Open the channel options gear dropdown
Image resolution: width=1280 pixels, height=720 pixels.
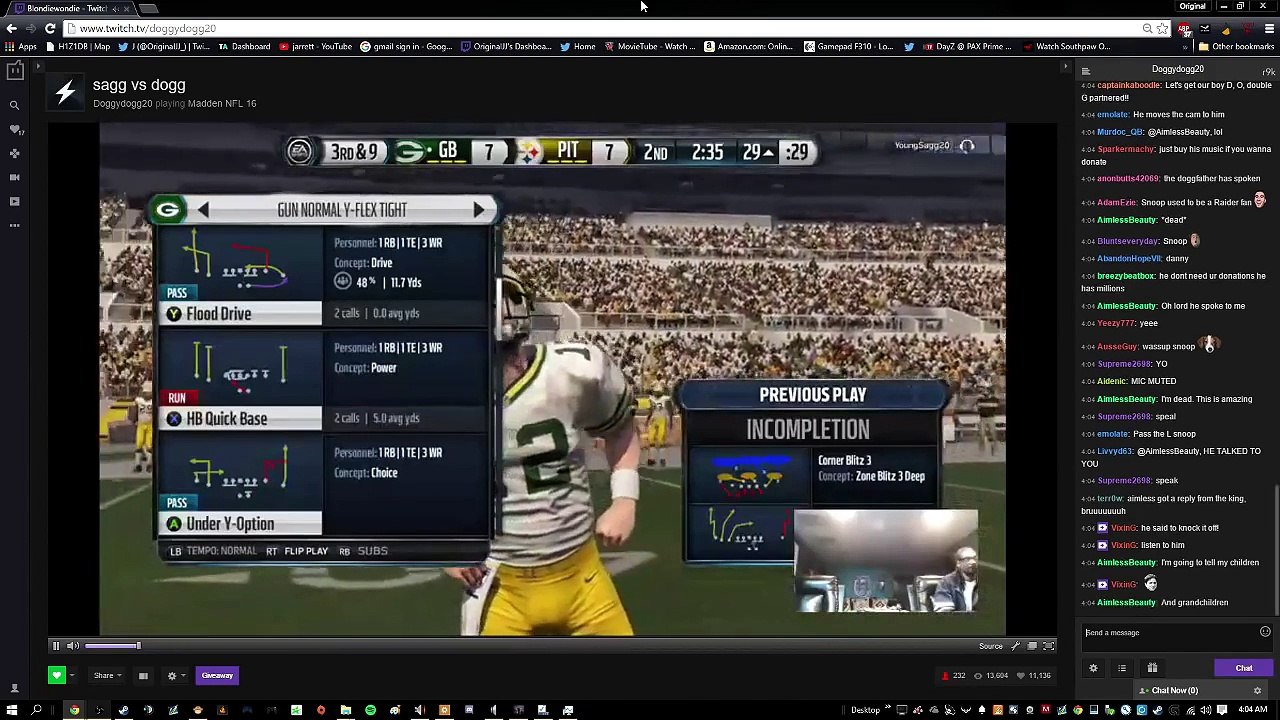click(175, 675)
